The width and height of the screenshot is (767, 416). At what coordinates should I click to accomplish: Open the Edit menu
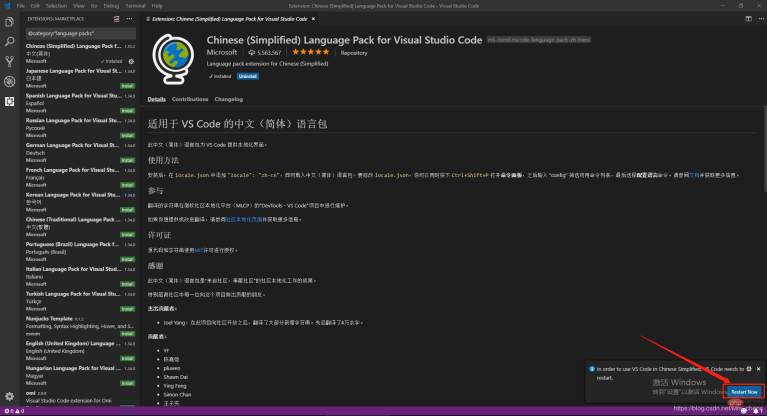pos(35,6)
